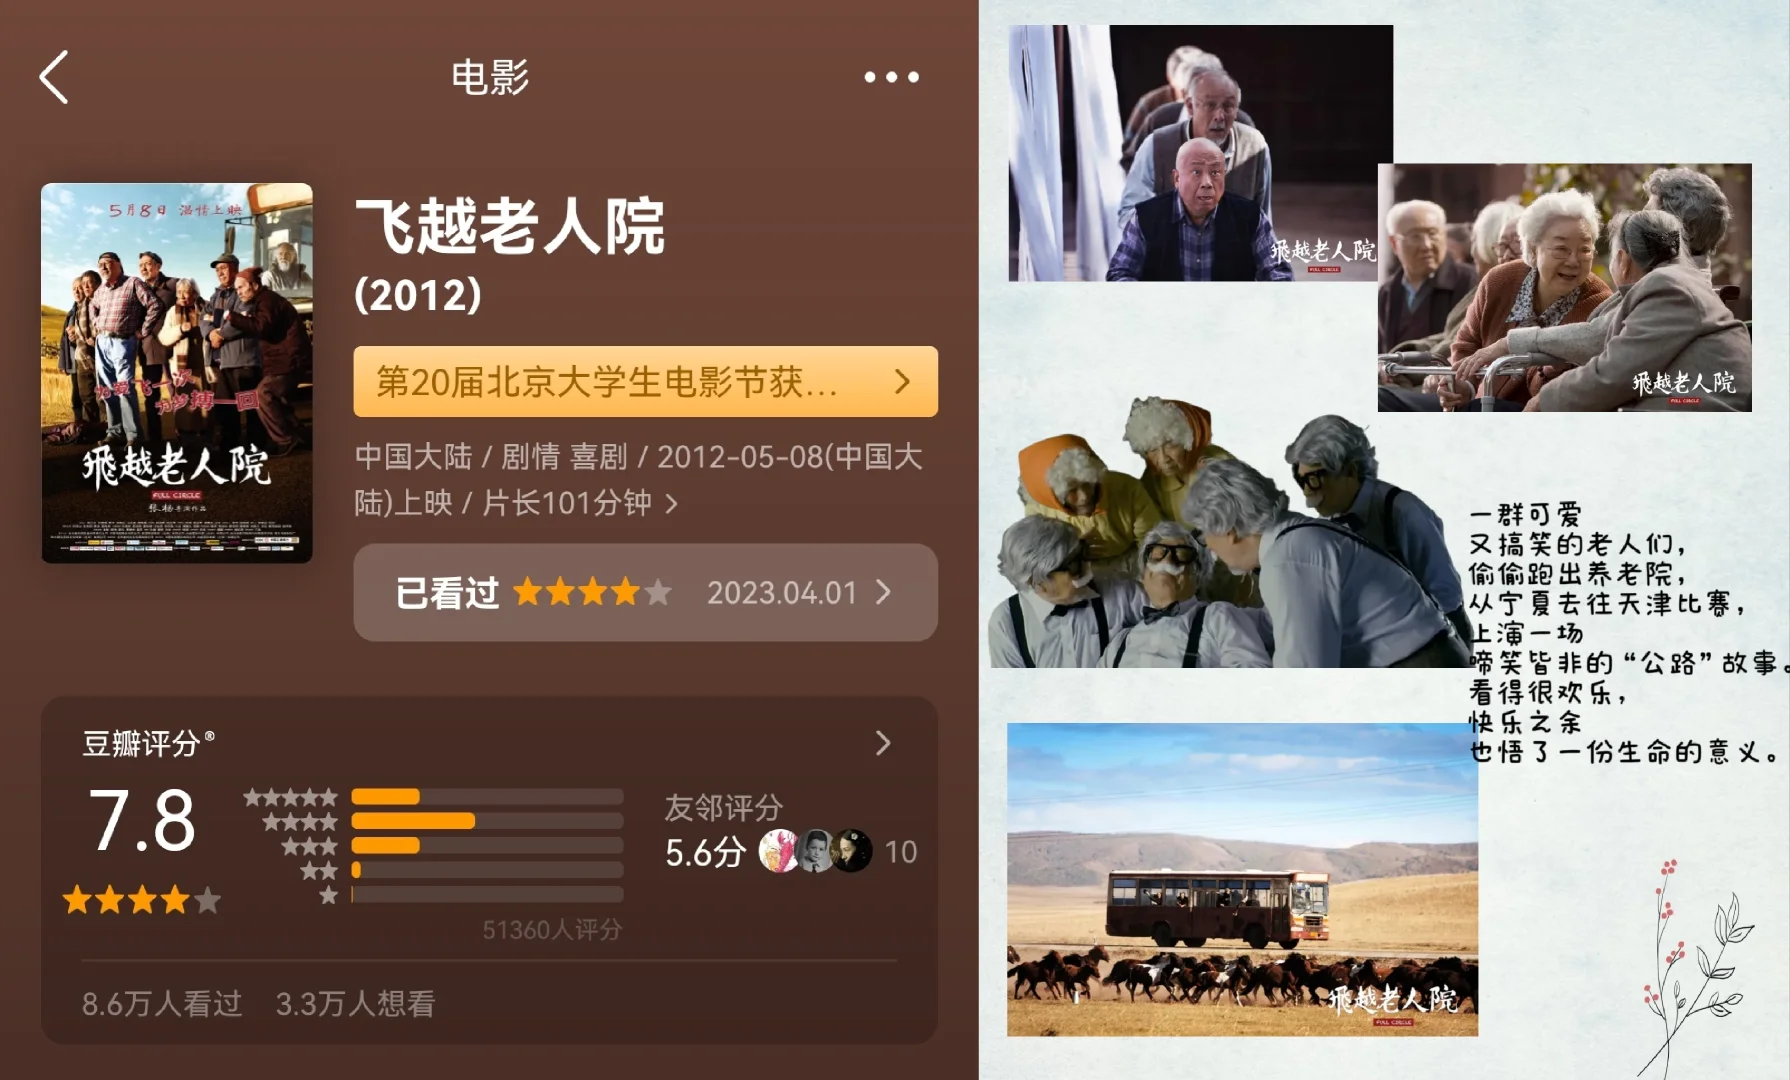The image size is (1790, 1080).
Task: Open the 8.6万人看过 viewers list
Action: click(x=162, y=1003)
